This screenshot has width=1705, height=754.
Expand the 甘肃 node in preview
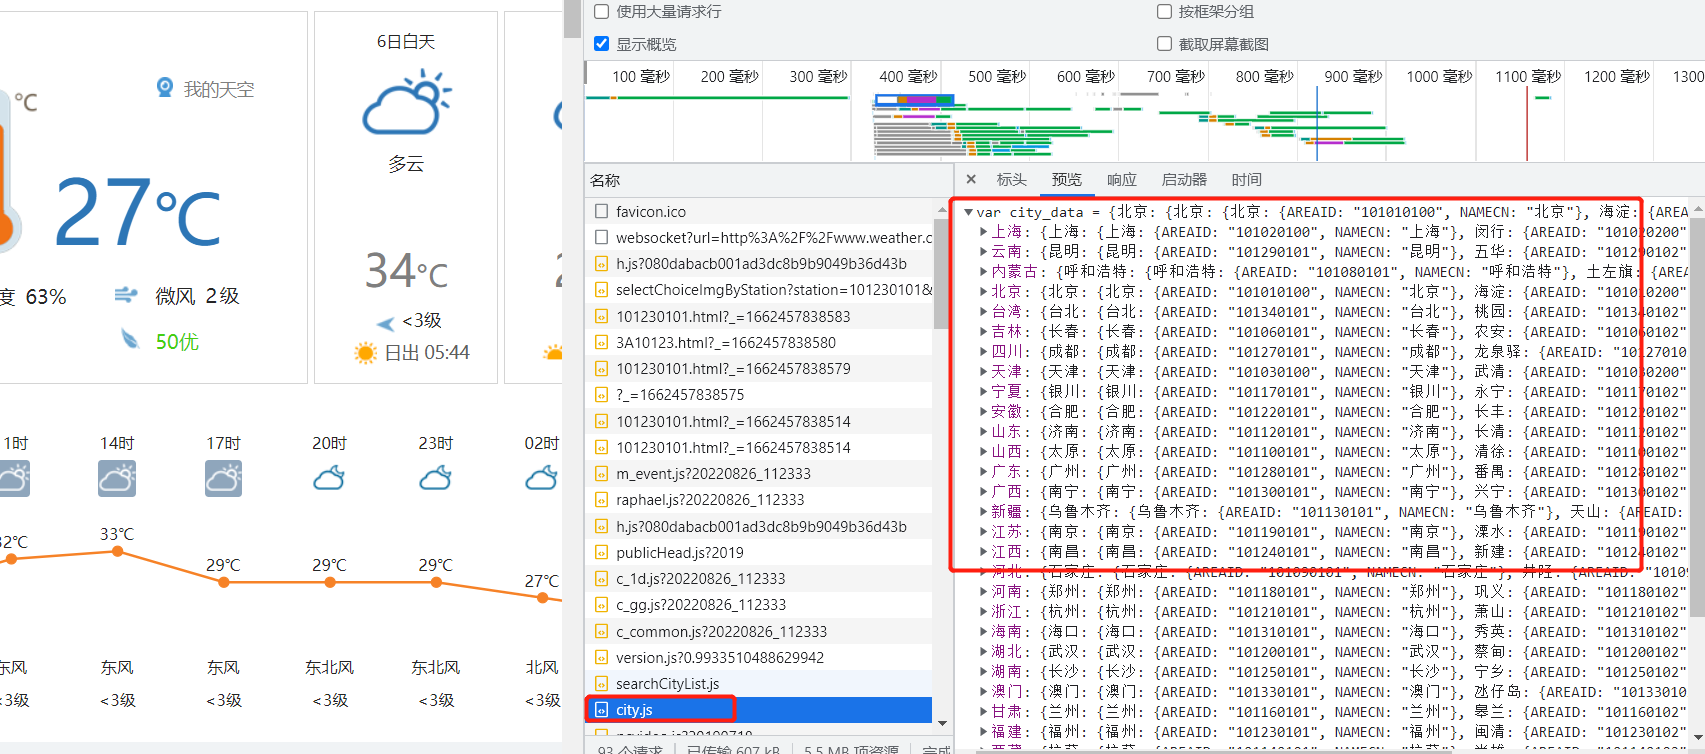pos(983,712)
